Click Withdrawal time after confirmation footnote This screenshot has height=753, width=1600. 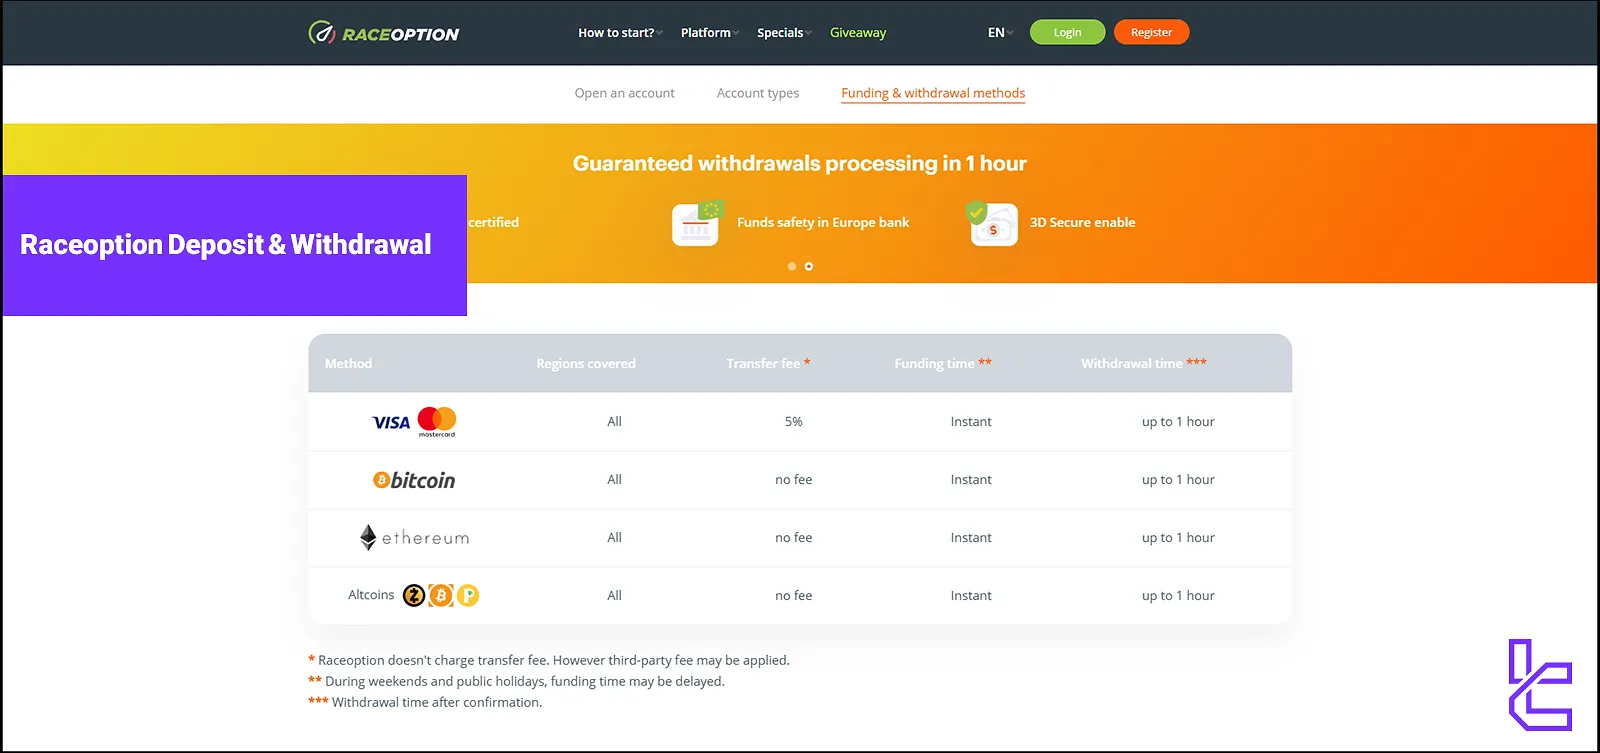[x=425, y=703]
